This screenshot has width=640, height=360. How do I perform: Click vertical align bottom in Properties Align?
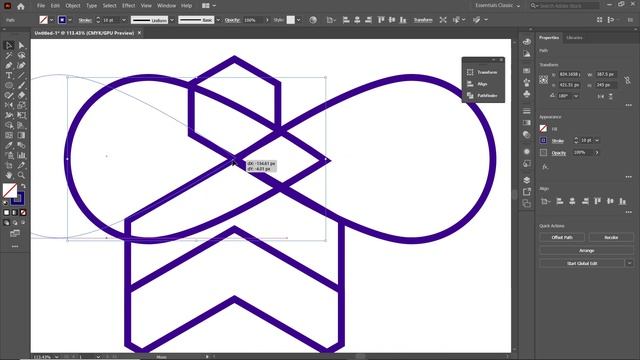point(622,201)
